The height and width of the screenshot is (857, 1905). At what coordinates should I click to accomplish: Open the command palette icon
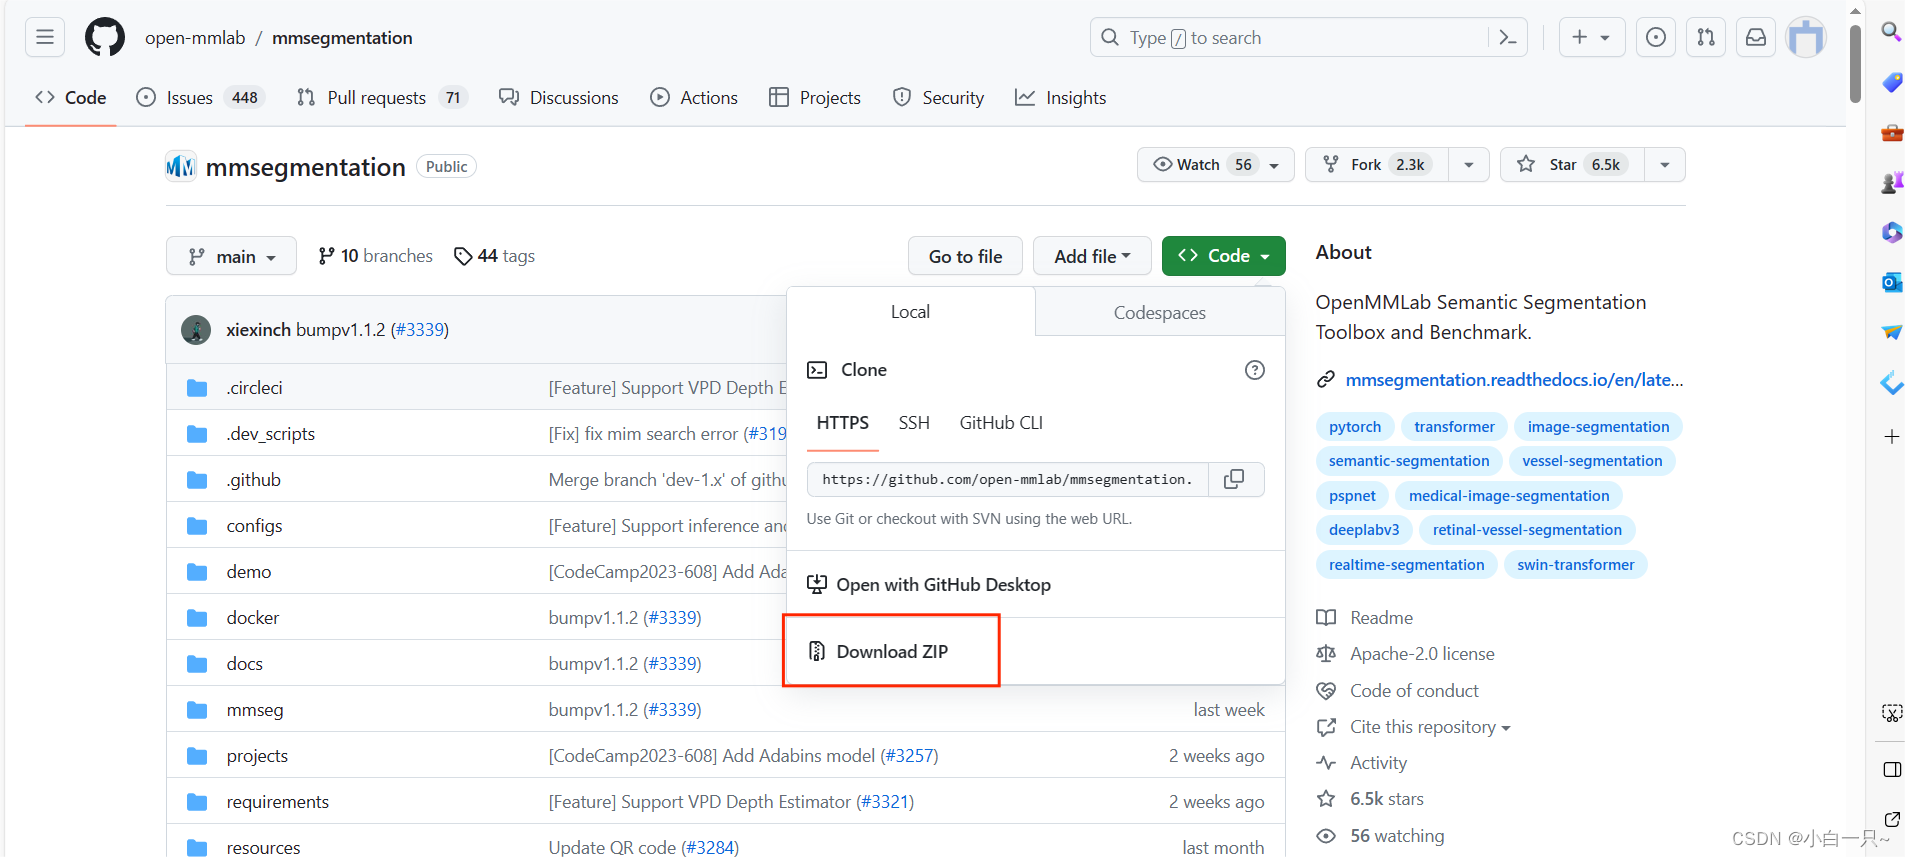tap(1508, 38)
